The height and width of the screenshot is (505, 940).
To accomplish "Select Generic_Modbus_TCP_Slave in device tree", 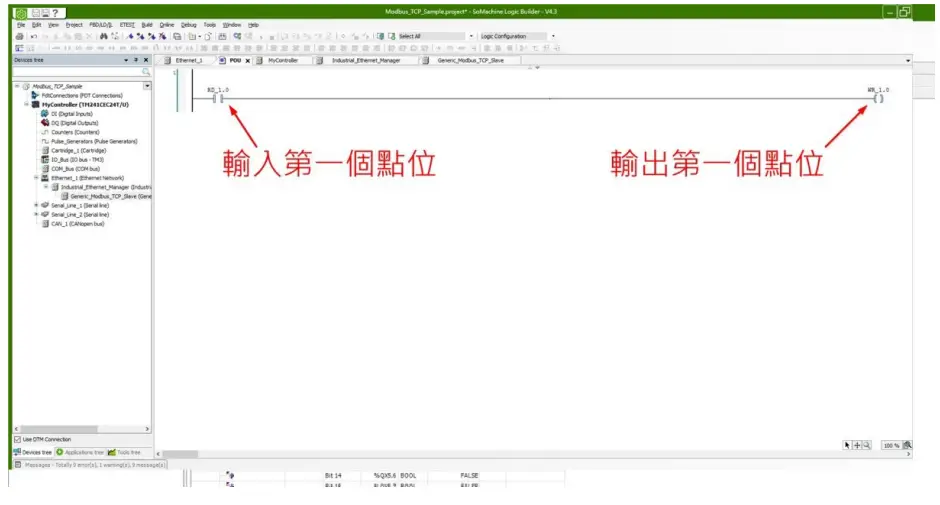I will [111, 196].
